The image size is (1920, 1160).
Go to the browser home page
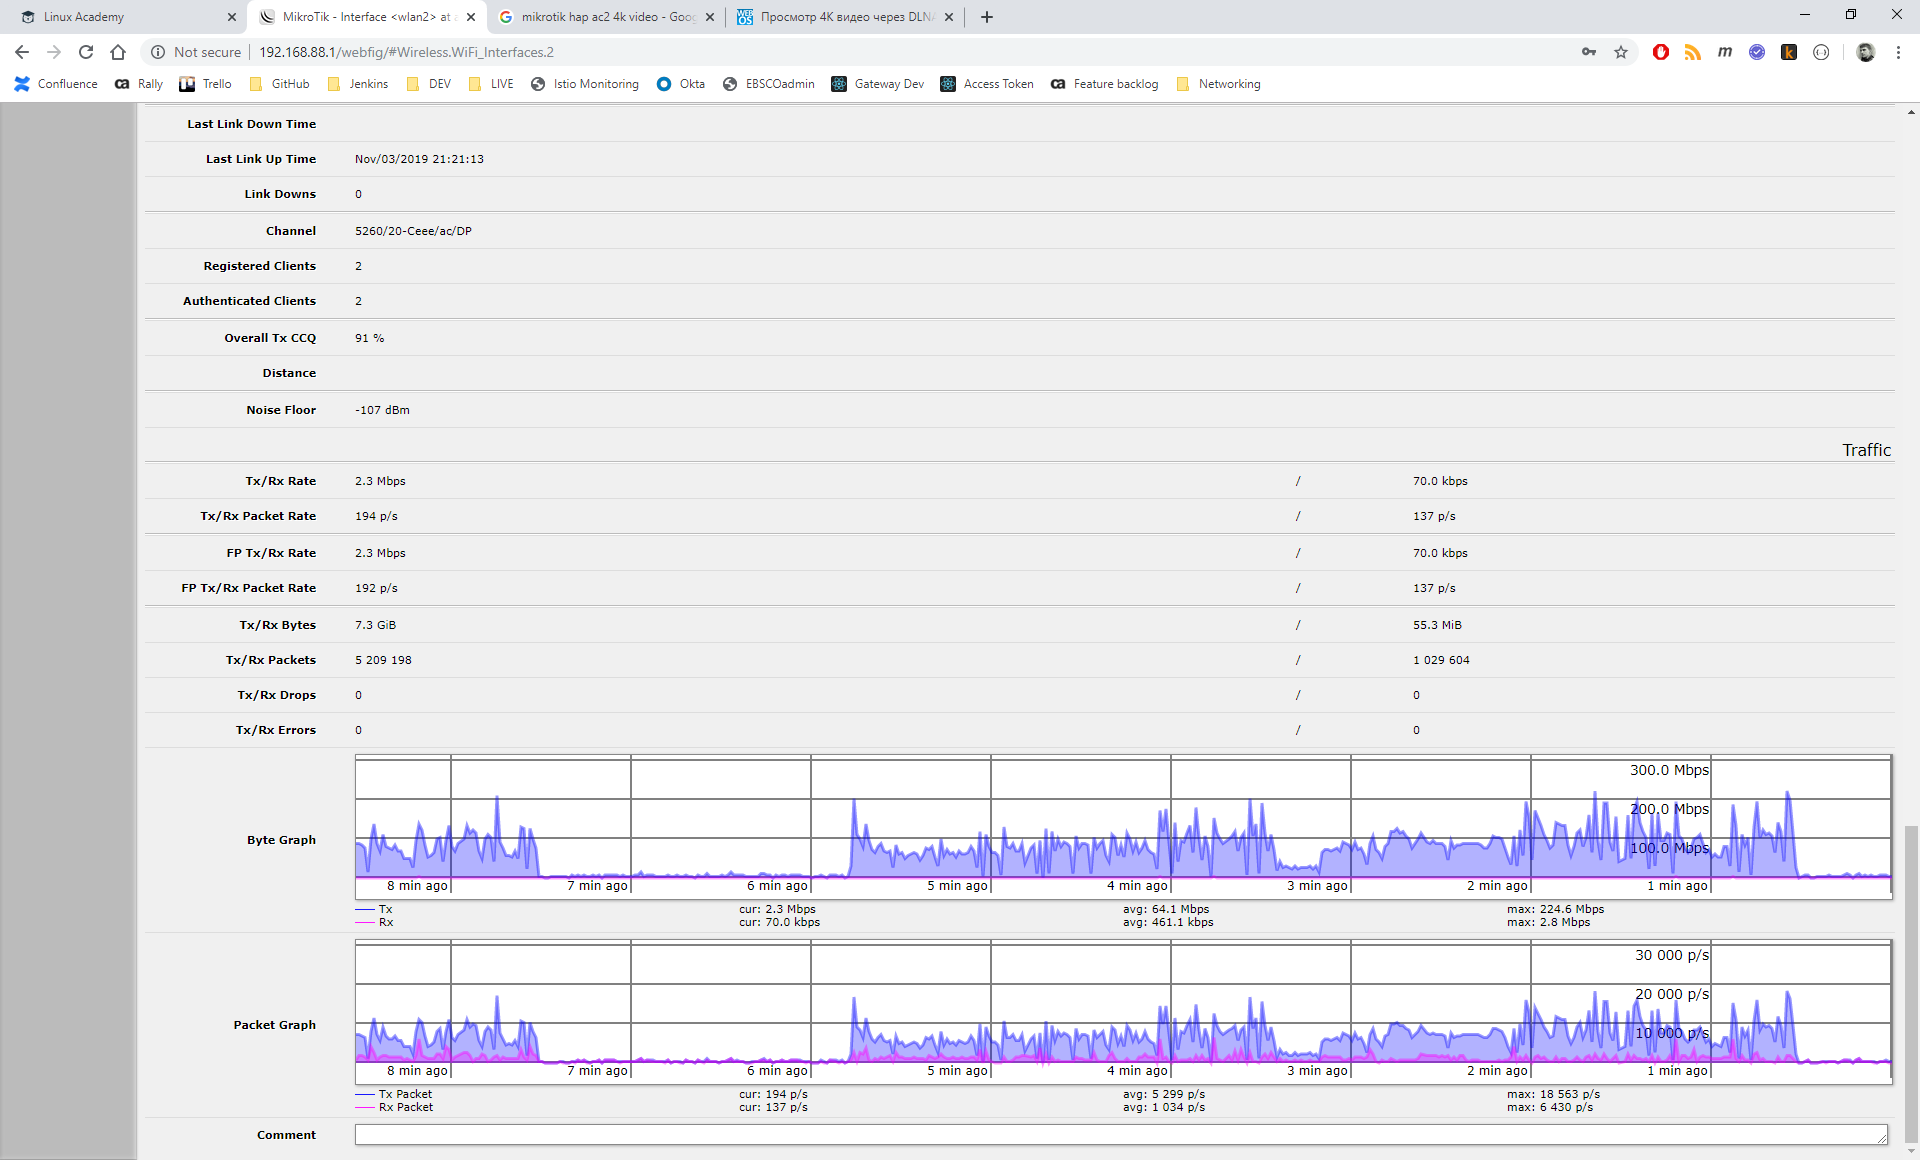[118, 52]
